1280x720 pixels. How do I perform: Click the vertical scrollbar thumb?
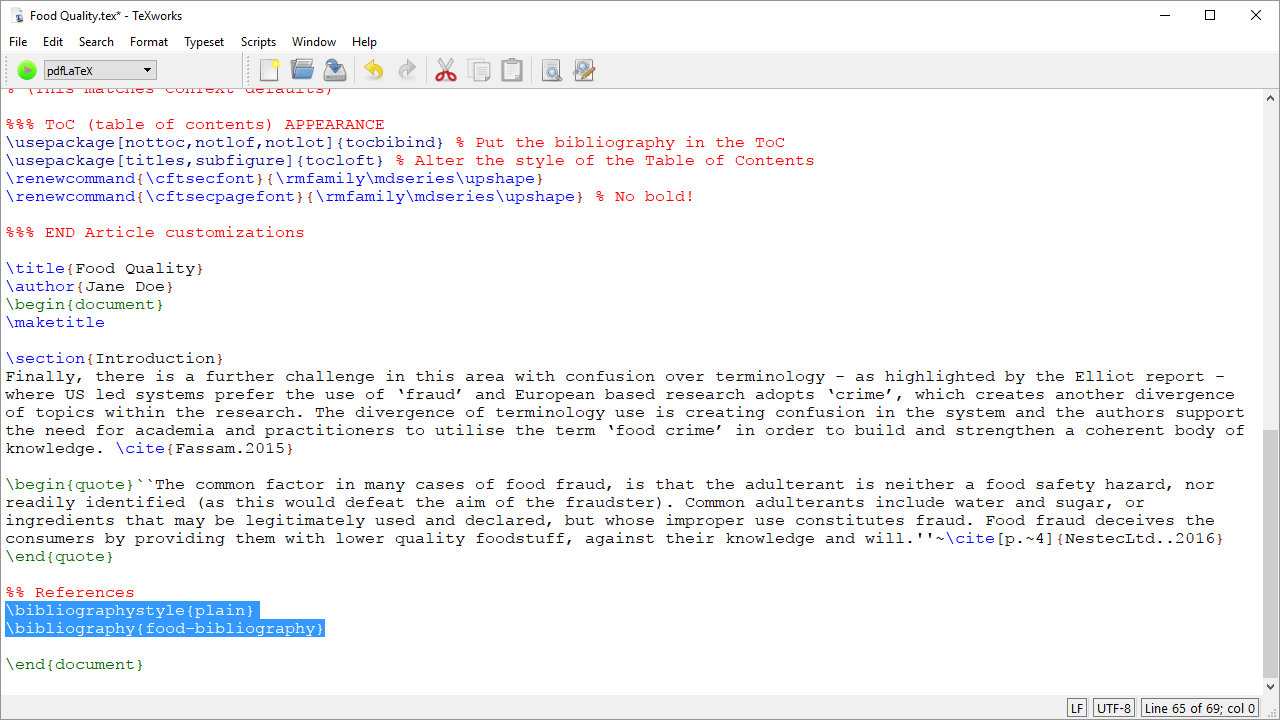click(x=1271, y=553)
